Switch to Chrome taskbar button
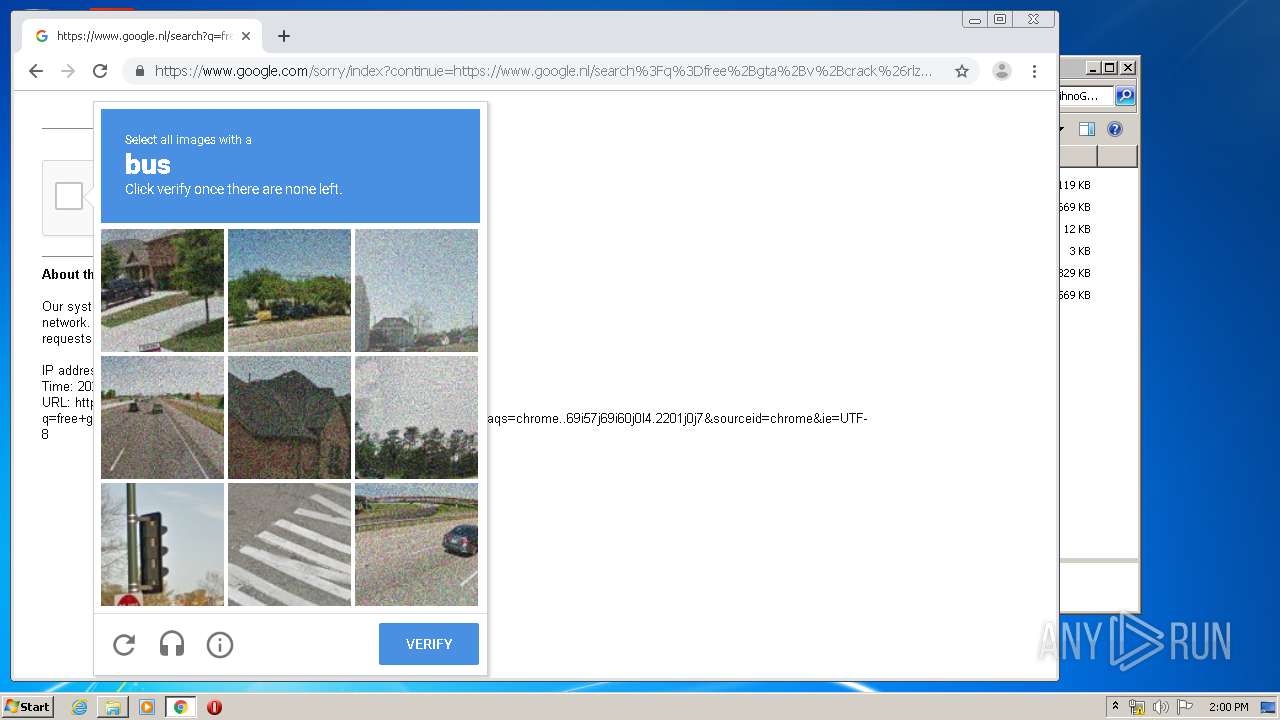The image size is (1280, 720). point(180,707)
